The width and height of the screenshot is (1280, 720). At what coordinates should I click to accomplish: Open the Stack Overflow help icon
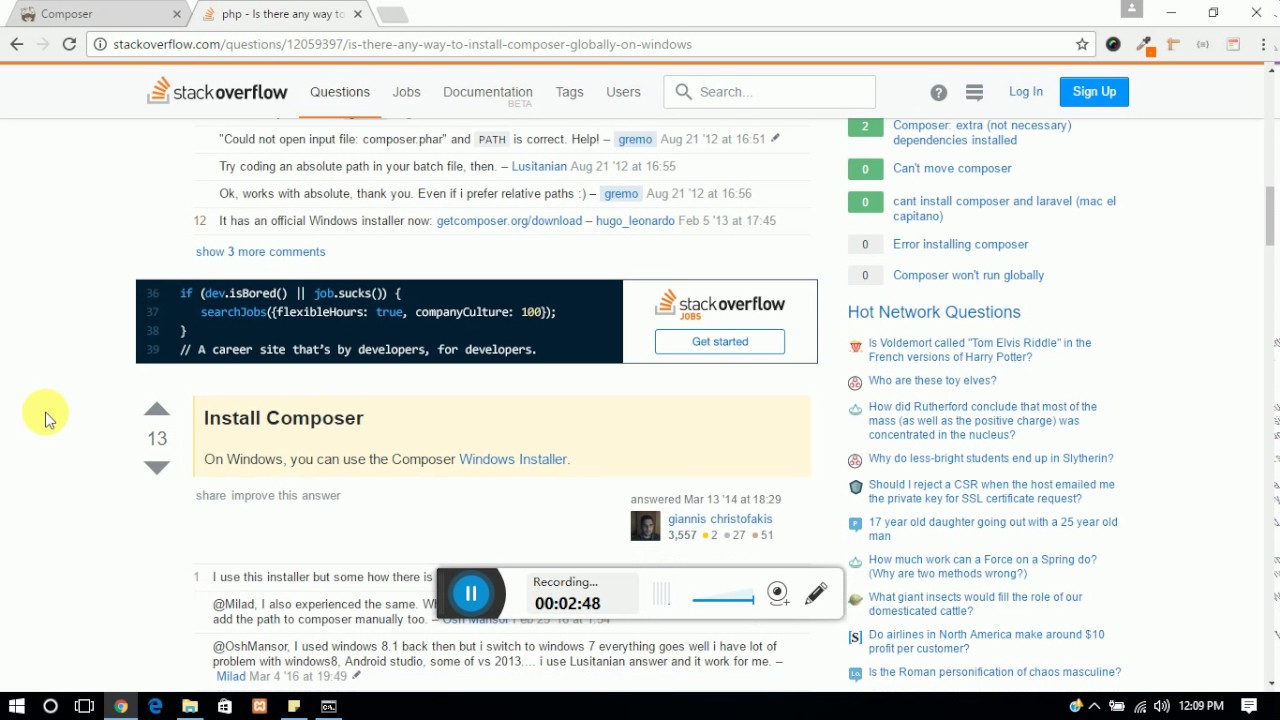[x=938, y=92]
